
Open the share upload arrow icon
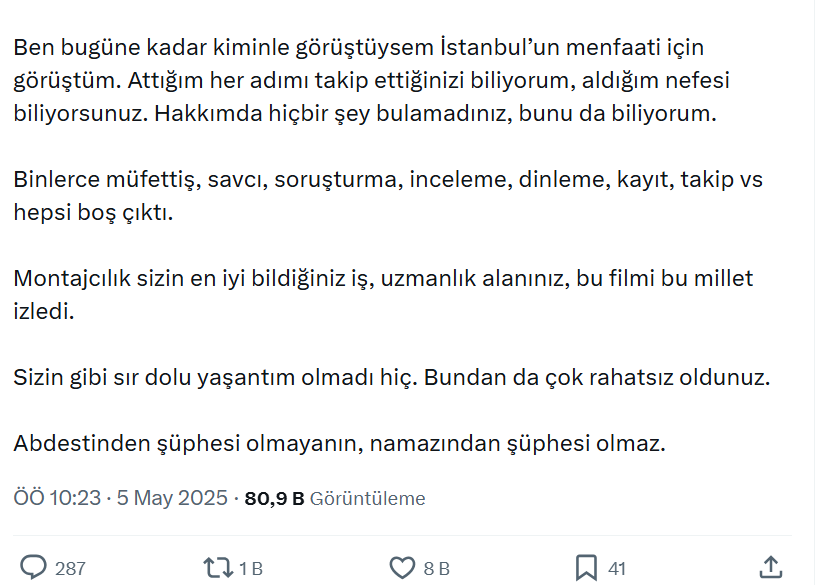[x=770, y=568]
